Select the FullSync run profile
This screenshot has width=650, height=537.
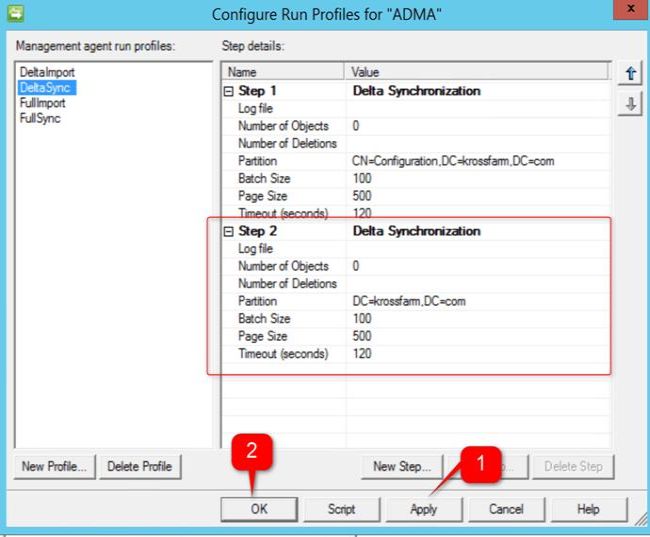[x=40, y=118]
